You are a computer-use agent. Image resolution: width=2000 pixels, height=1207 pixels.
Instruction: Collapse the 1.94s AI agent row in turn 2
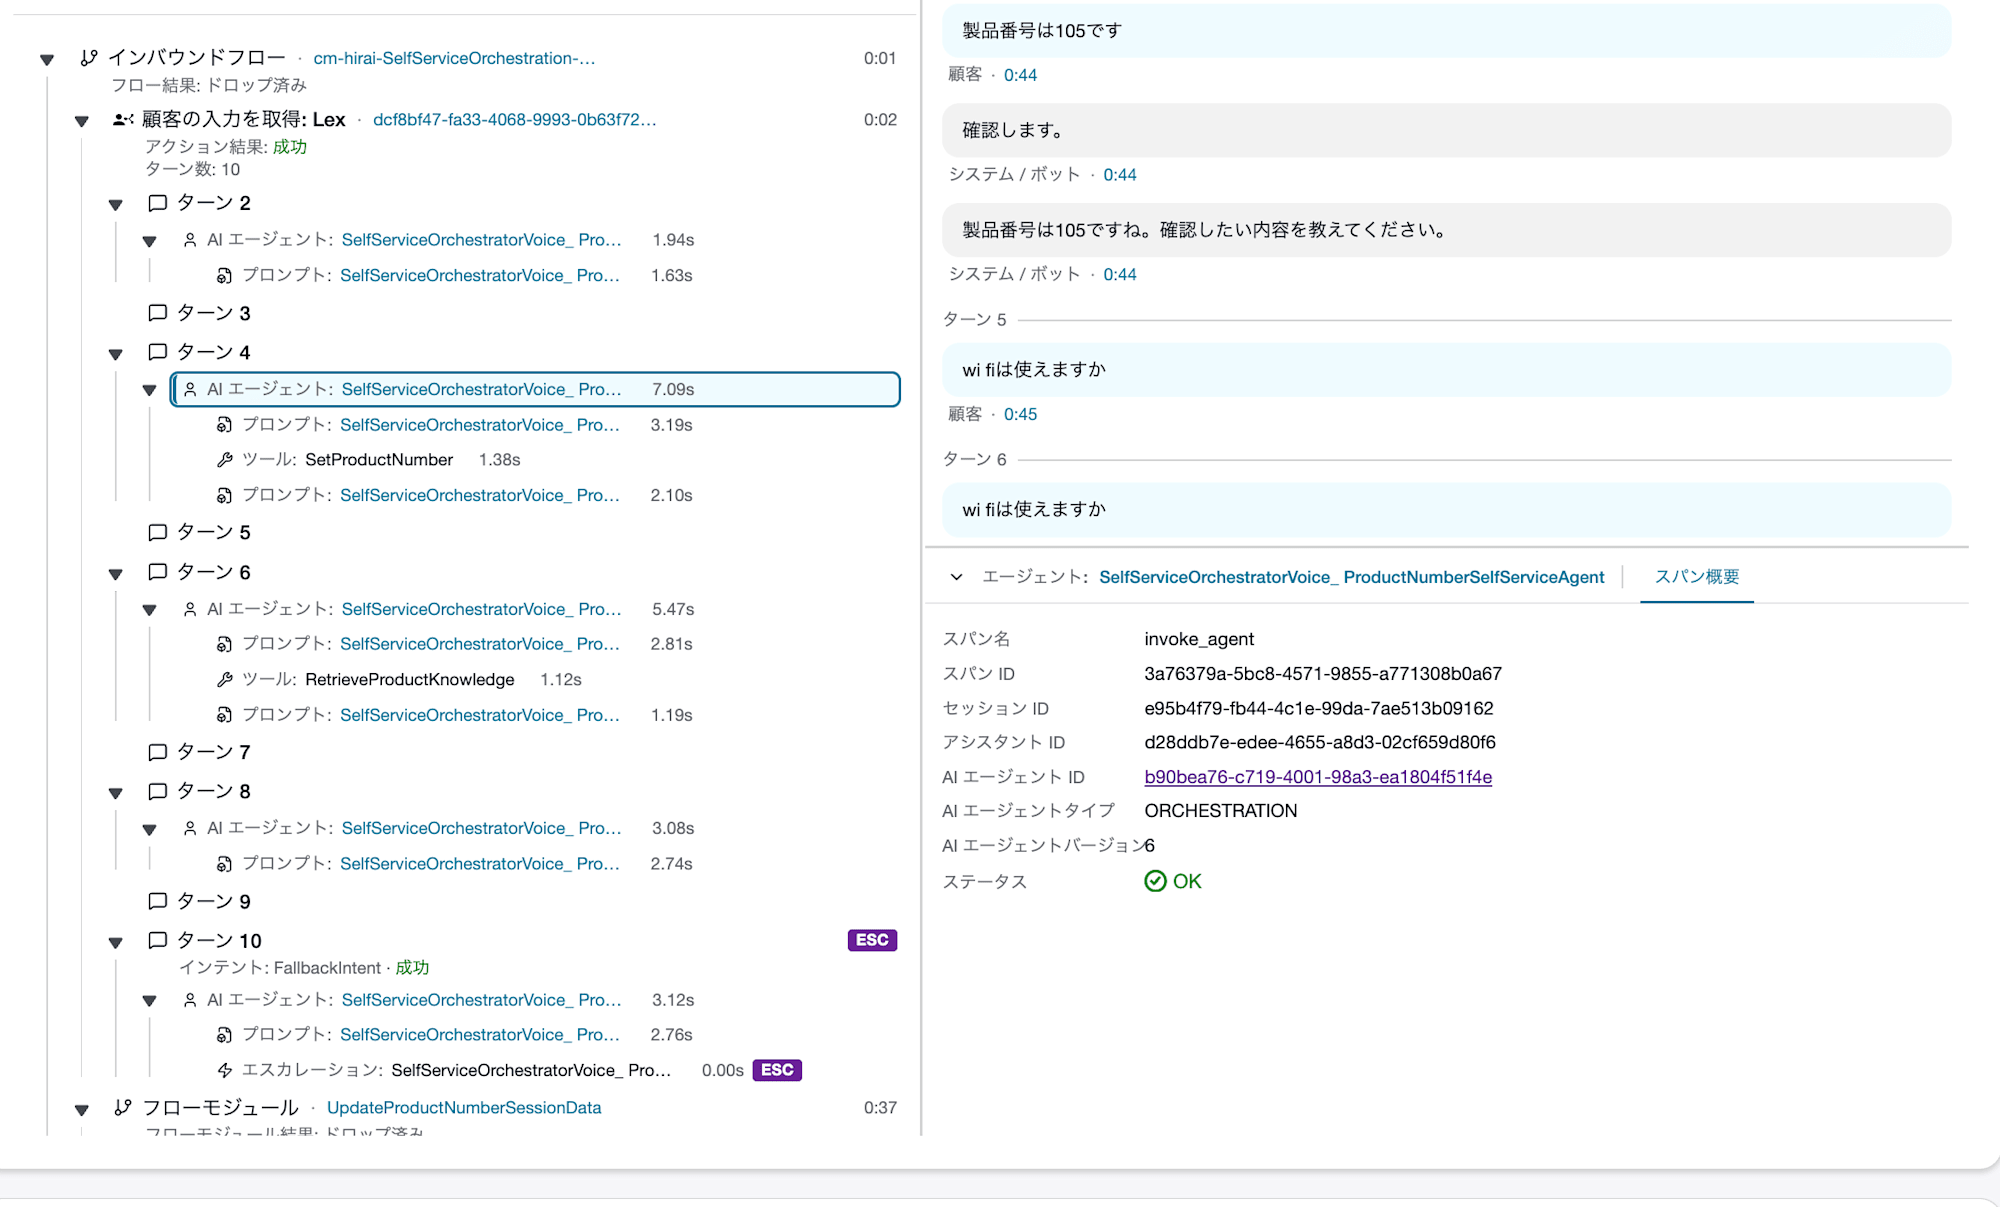[x=150, y=241]
